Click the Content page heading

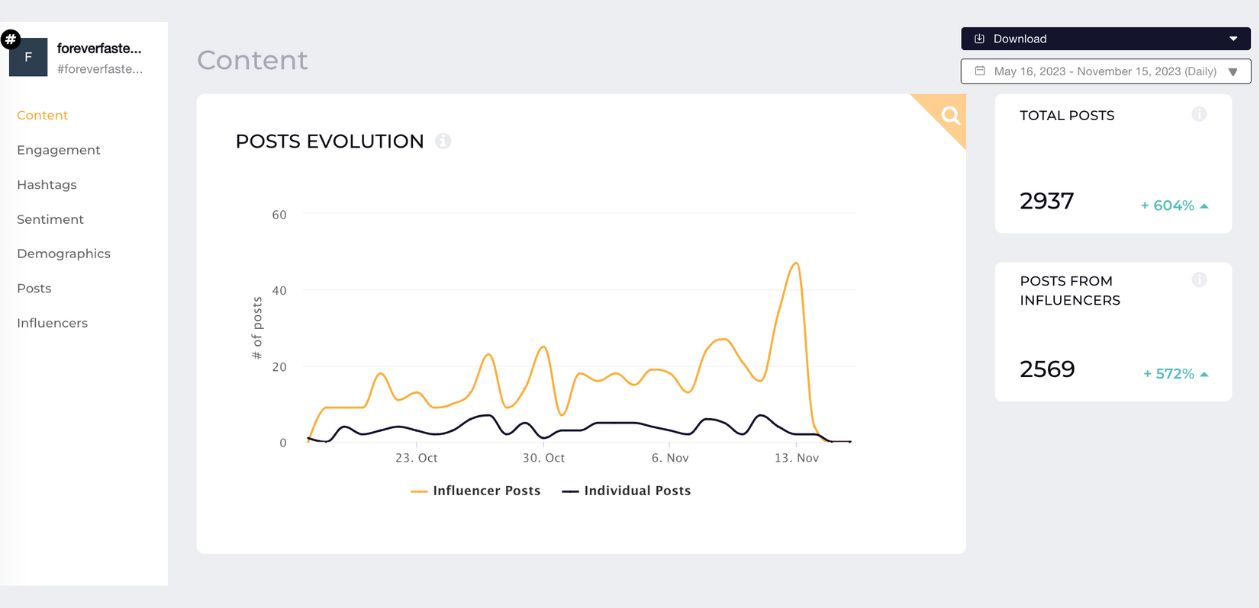[252, 60]
